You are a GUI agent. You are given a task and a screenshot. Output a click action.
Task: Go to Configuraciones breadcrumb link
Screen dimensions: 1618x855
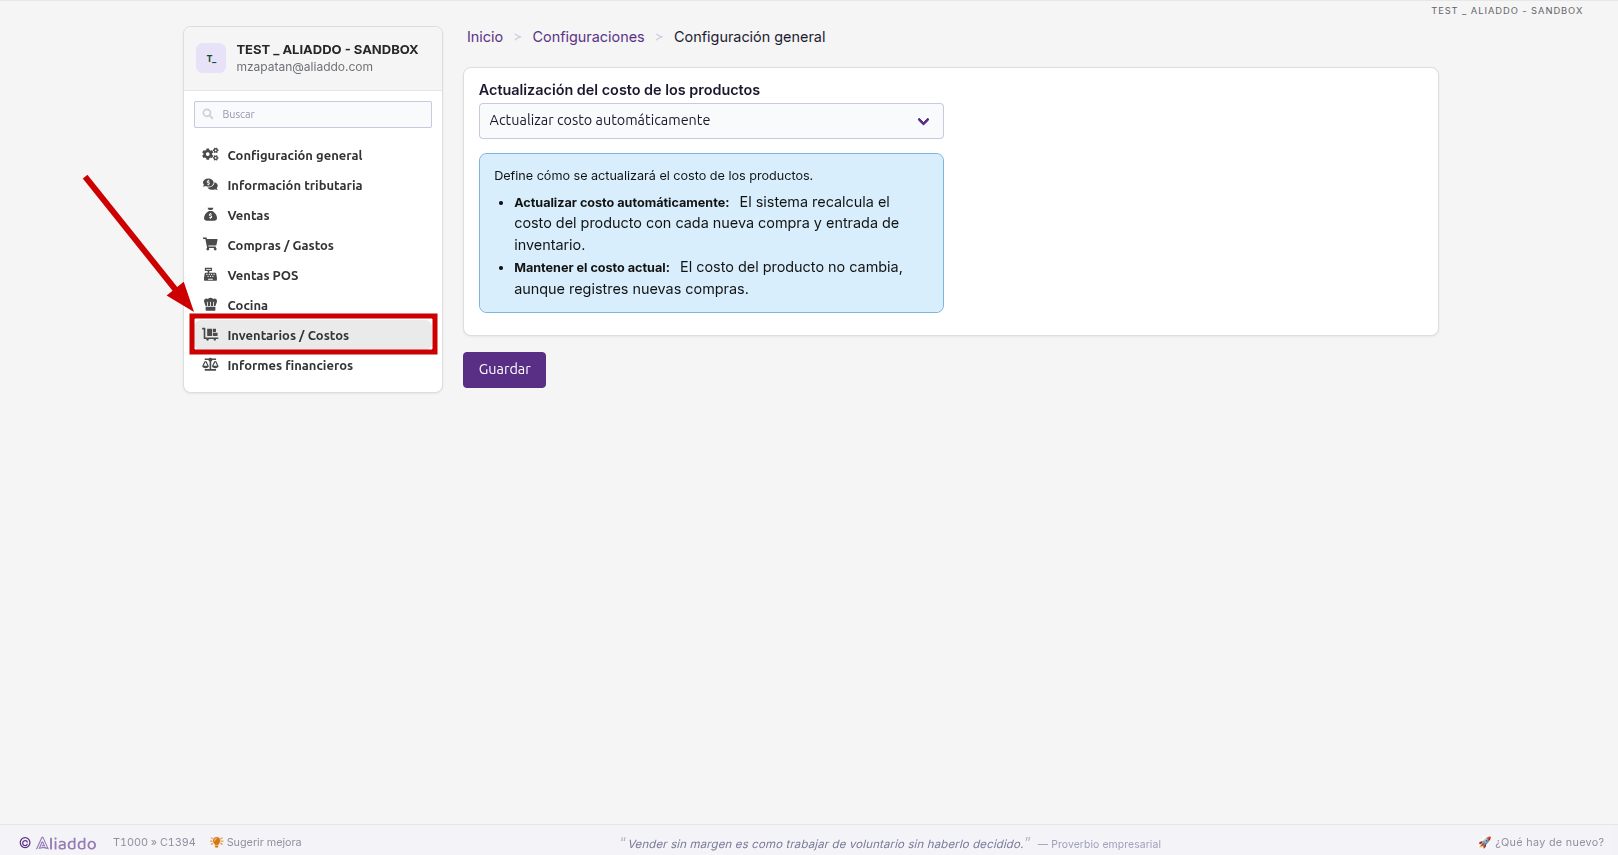coord(588,37)
